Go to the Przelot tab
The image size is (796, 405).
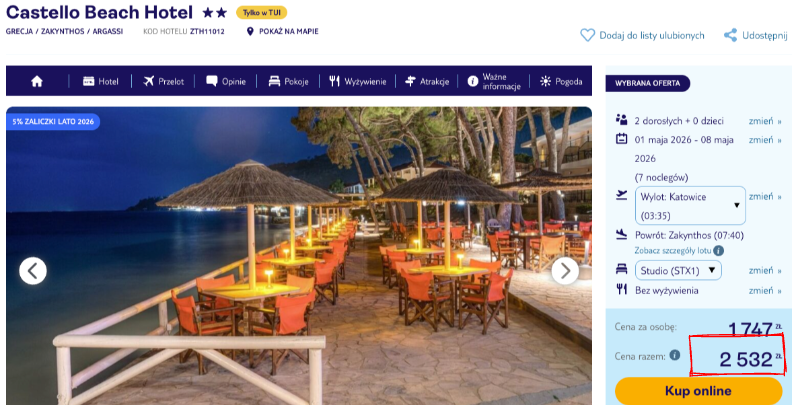pyautogui.click(x=163, y=81)
